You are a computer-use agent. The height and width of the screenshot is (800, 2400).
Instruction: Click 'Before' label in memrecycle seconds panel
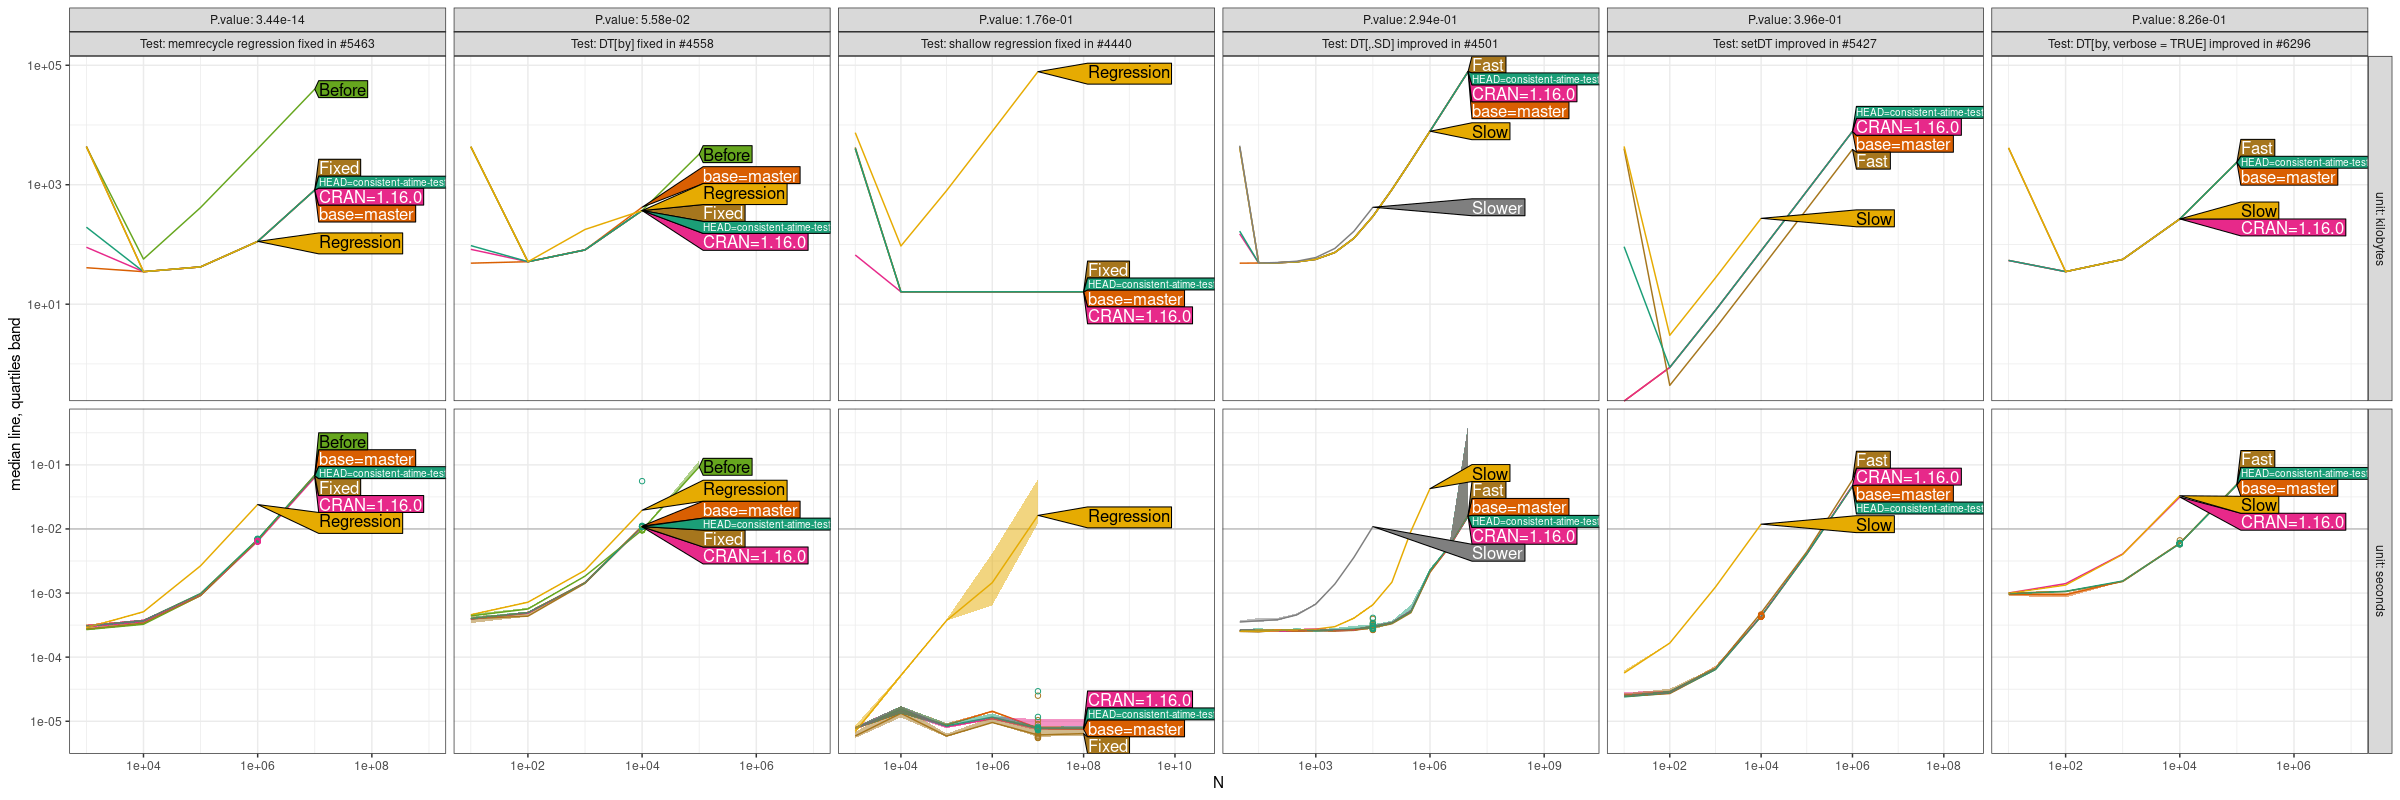[x=343, y=442]
